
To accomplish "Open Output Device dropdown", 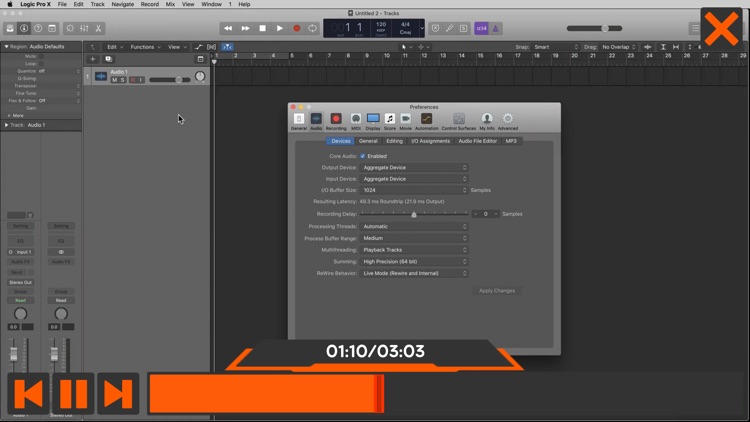I will 414,167.
